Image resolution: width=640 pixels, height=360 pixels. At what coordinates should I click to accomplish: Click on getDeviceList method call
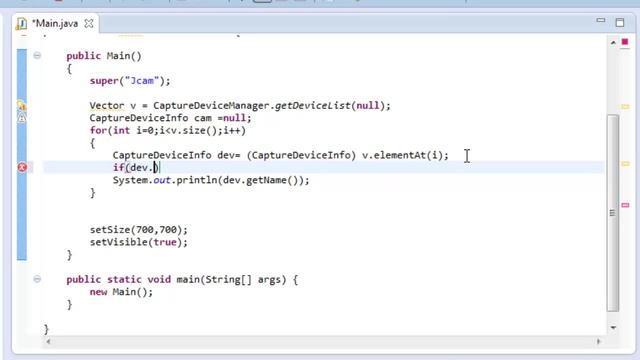(312, 106)
